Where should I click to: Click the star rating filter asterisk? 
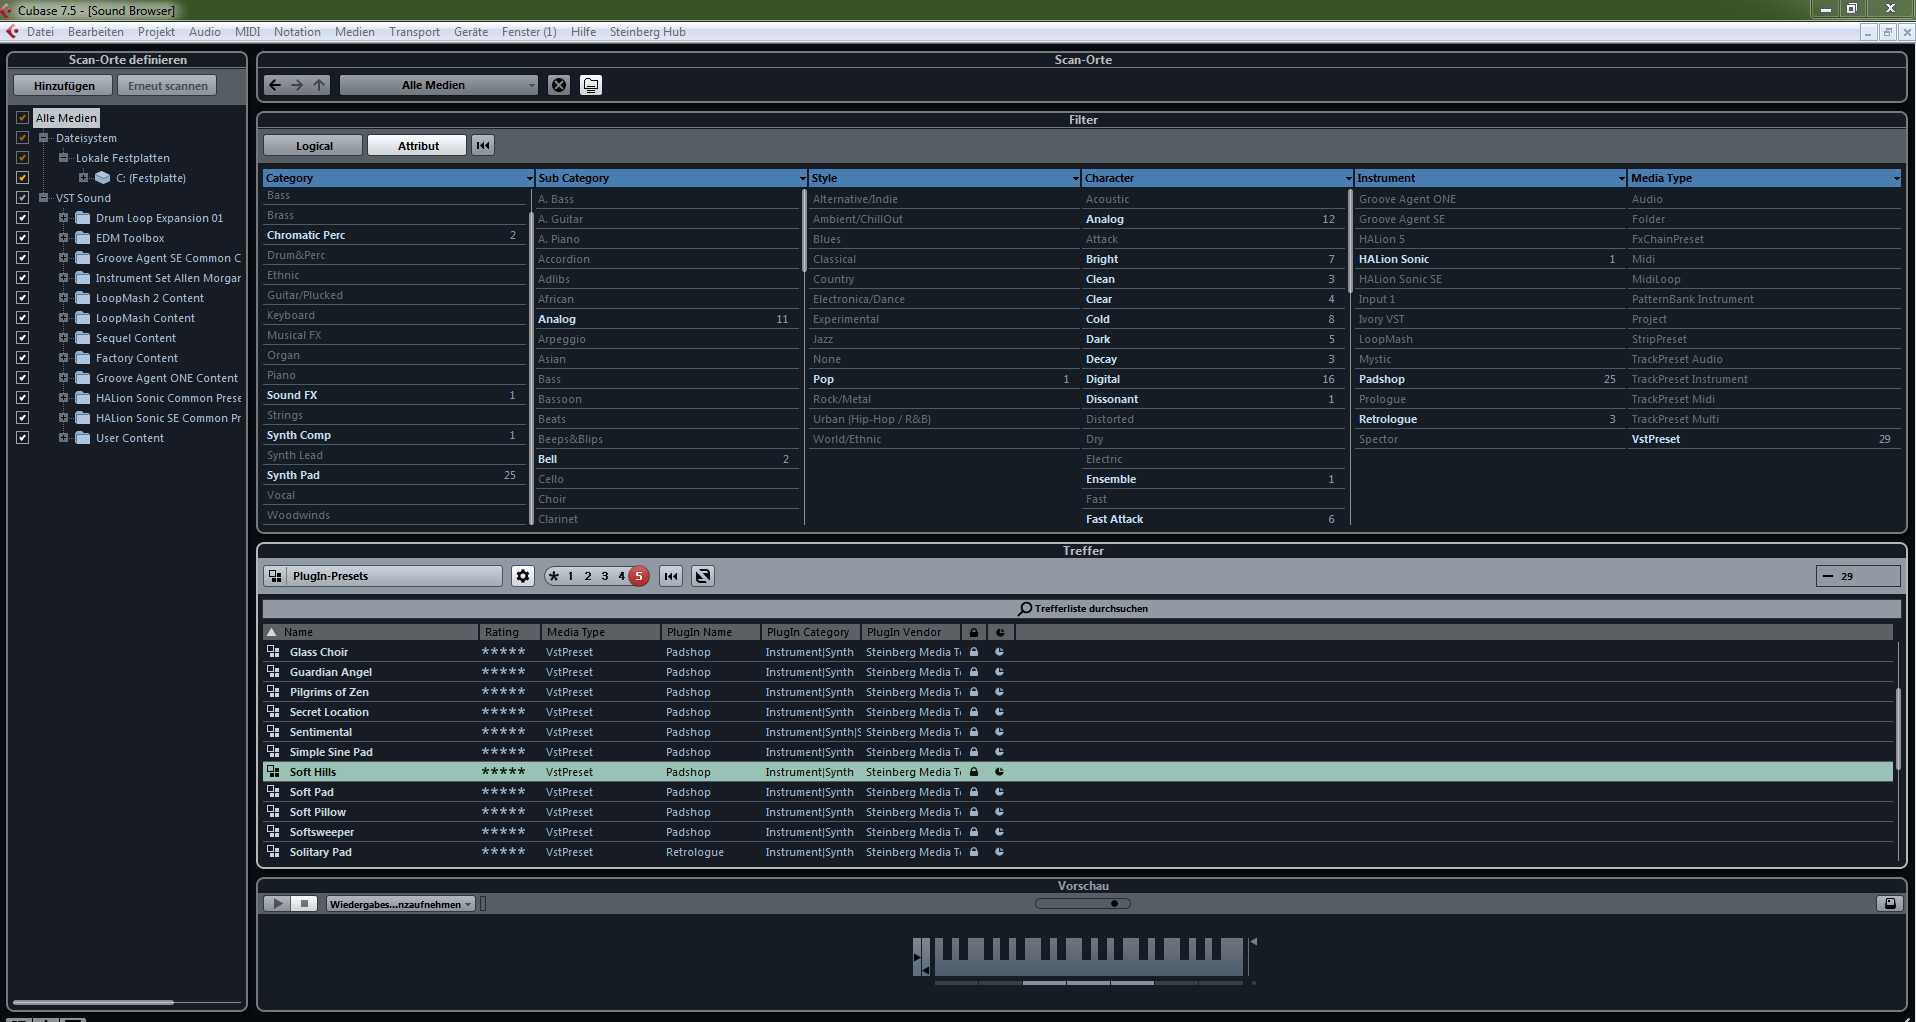pyautogui.click(x=553, y=576)
